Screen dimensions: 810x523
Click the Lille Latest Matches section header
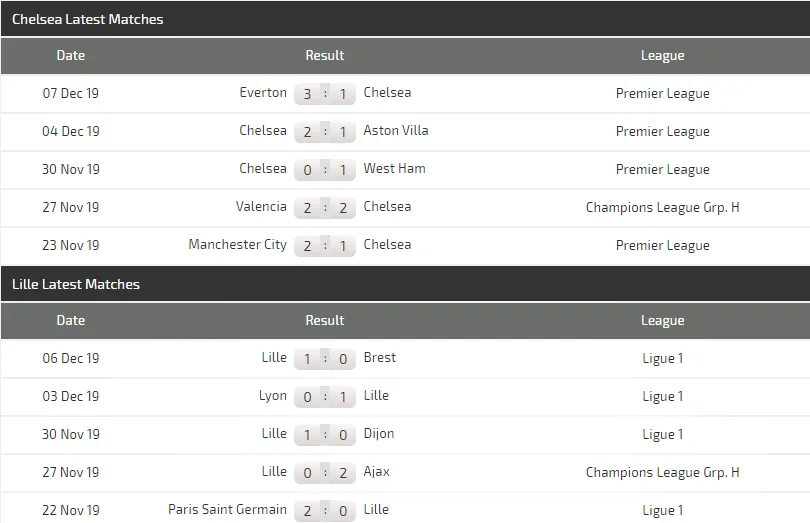point(76,284)
